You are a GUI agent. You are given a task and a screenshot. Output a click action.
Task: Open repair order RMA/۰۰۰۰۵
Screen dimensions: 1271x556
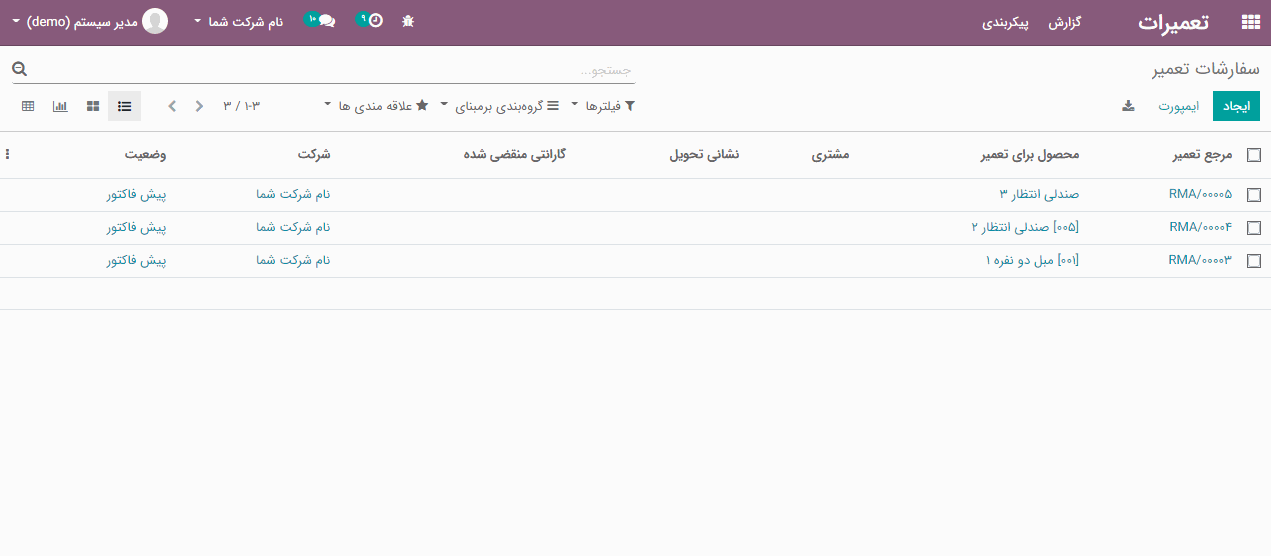pyautogui.click(x=1200, y=195)
